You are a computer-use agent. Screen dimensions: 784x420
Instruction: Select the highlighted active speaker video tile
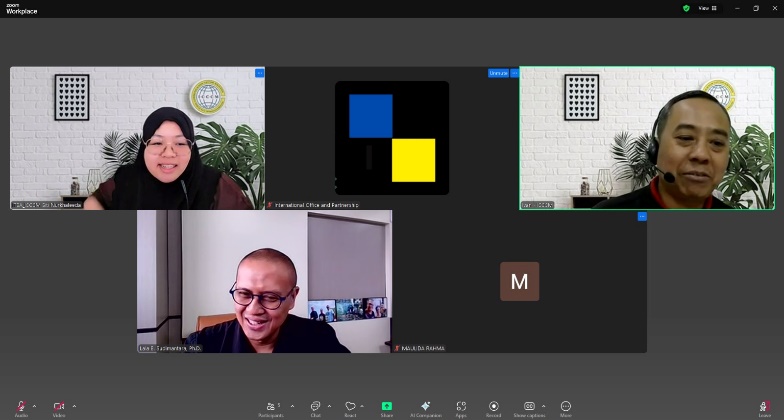point(647,138)
